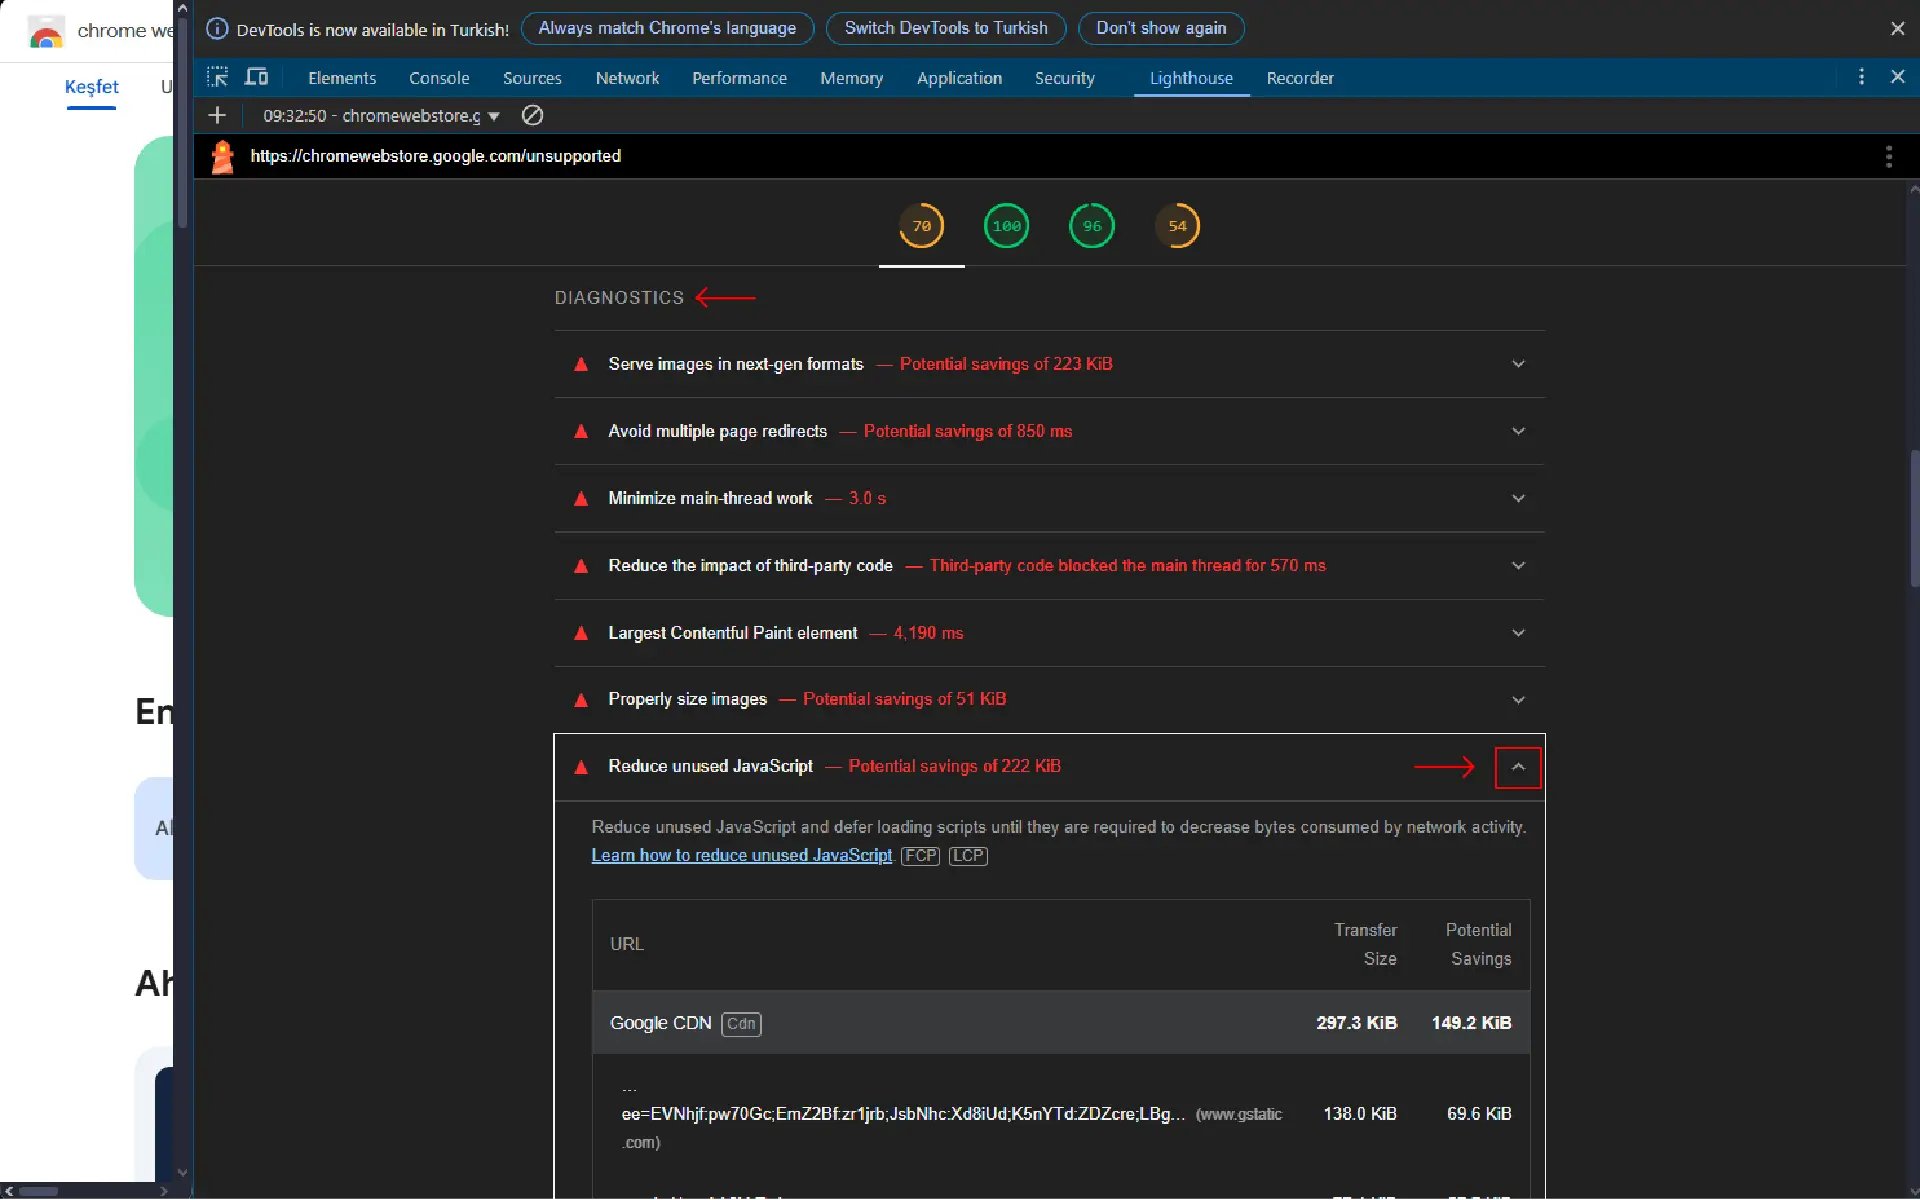The height and width of the screenshot is (1200, 1920).
Task: Click the SEO score gauge showing 54
Action: pyautogui.click(x=1177, y=226)
